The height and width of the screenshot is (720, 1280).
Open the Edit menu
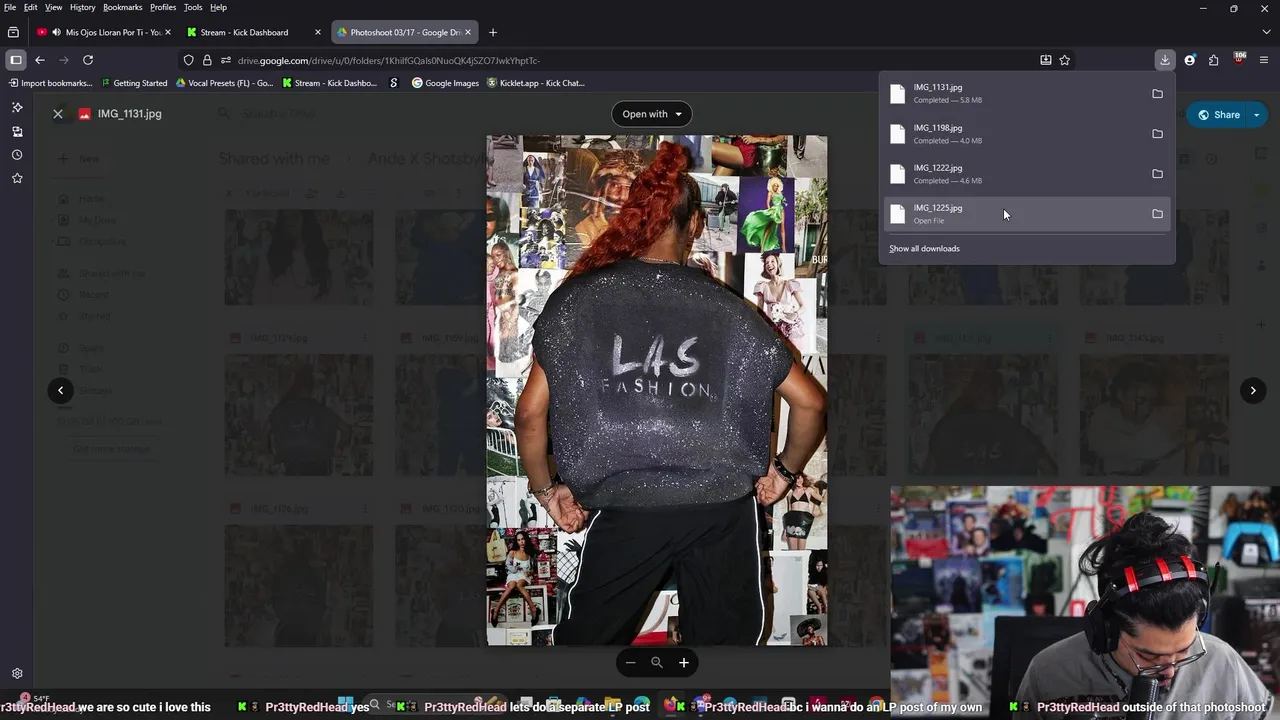(x=31, y=7)
